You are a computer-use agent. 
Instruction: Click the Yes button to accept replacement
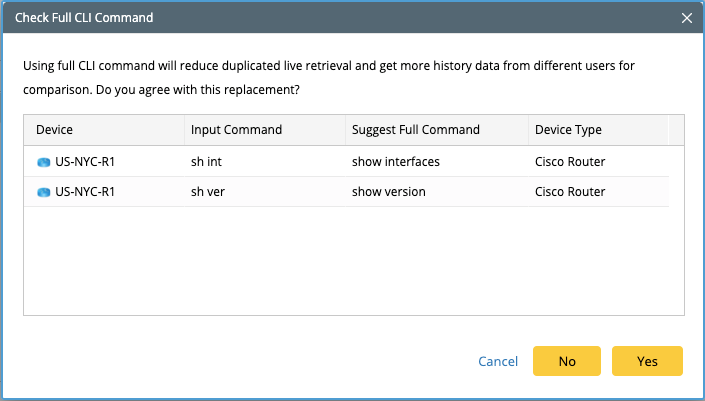647,361
